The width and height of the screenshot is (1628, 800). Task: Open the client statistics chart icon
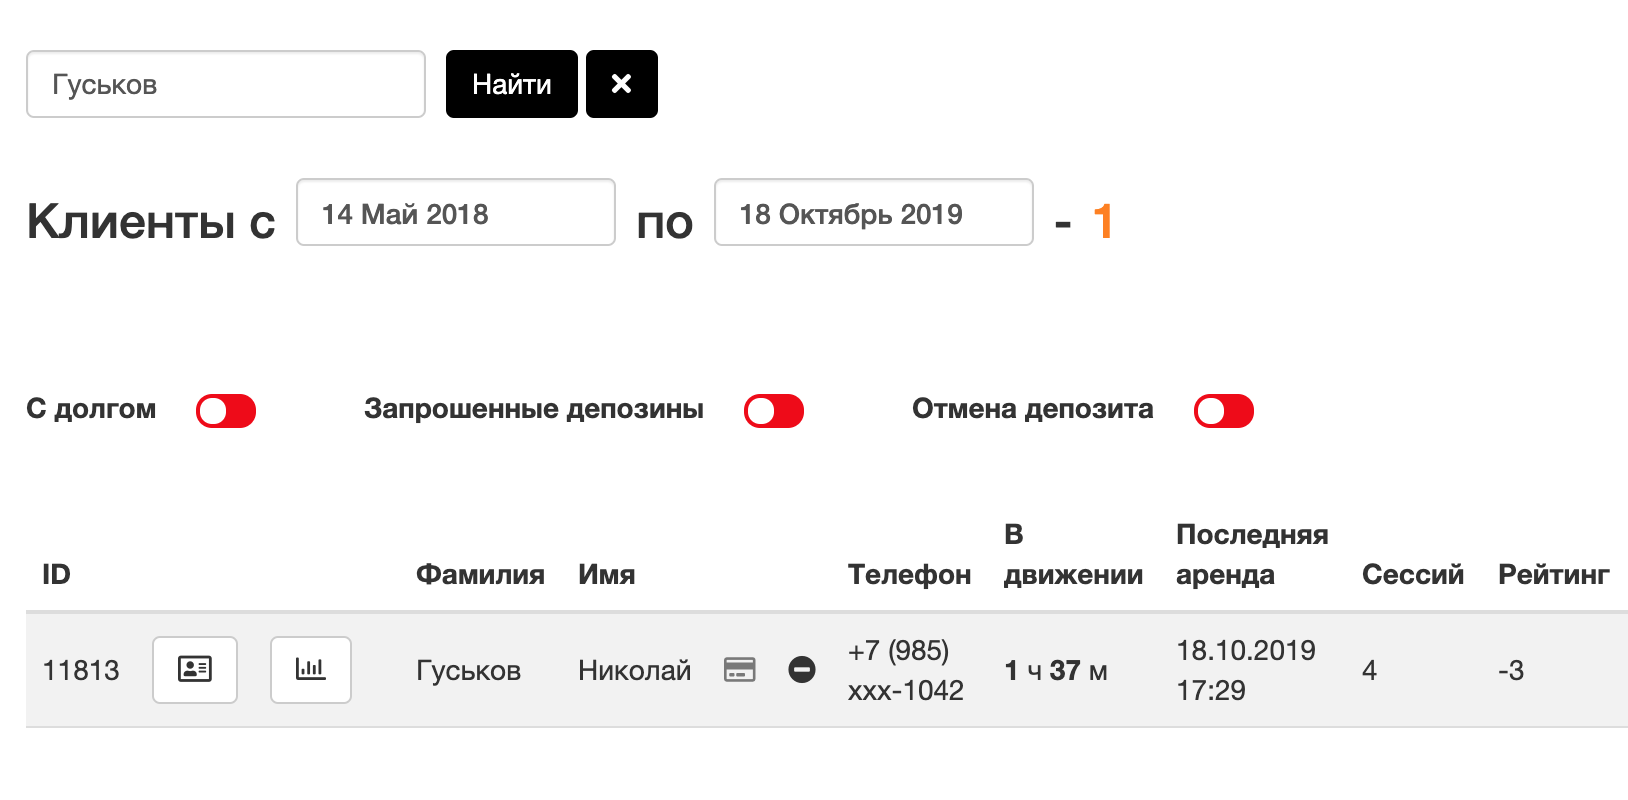311,670
